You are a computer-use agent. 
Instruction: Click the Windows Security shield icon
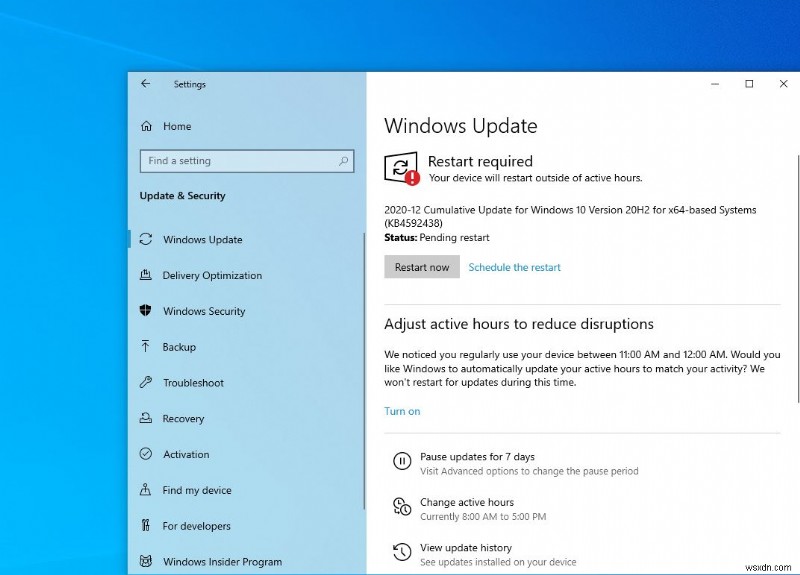[145, 310]
